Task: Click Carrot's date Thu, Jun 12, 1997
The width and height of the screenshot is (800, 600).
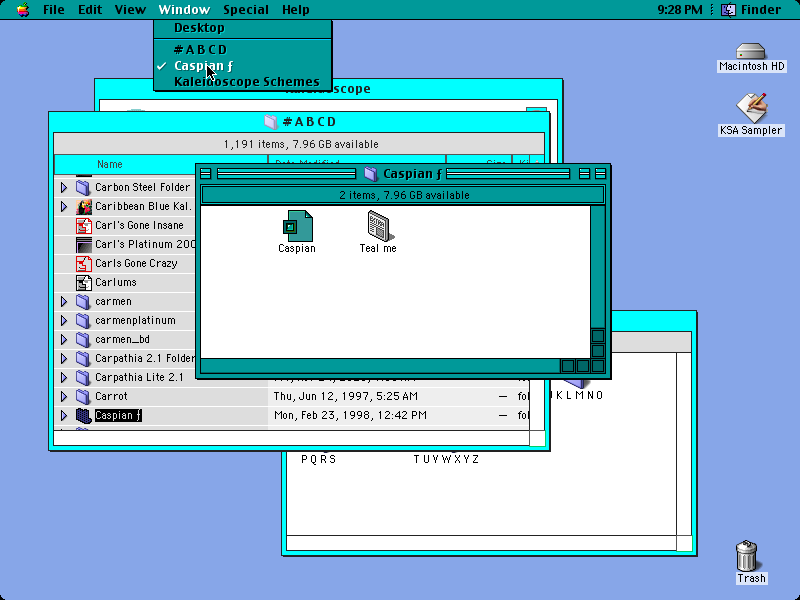Action: [345, 396]
